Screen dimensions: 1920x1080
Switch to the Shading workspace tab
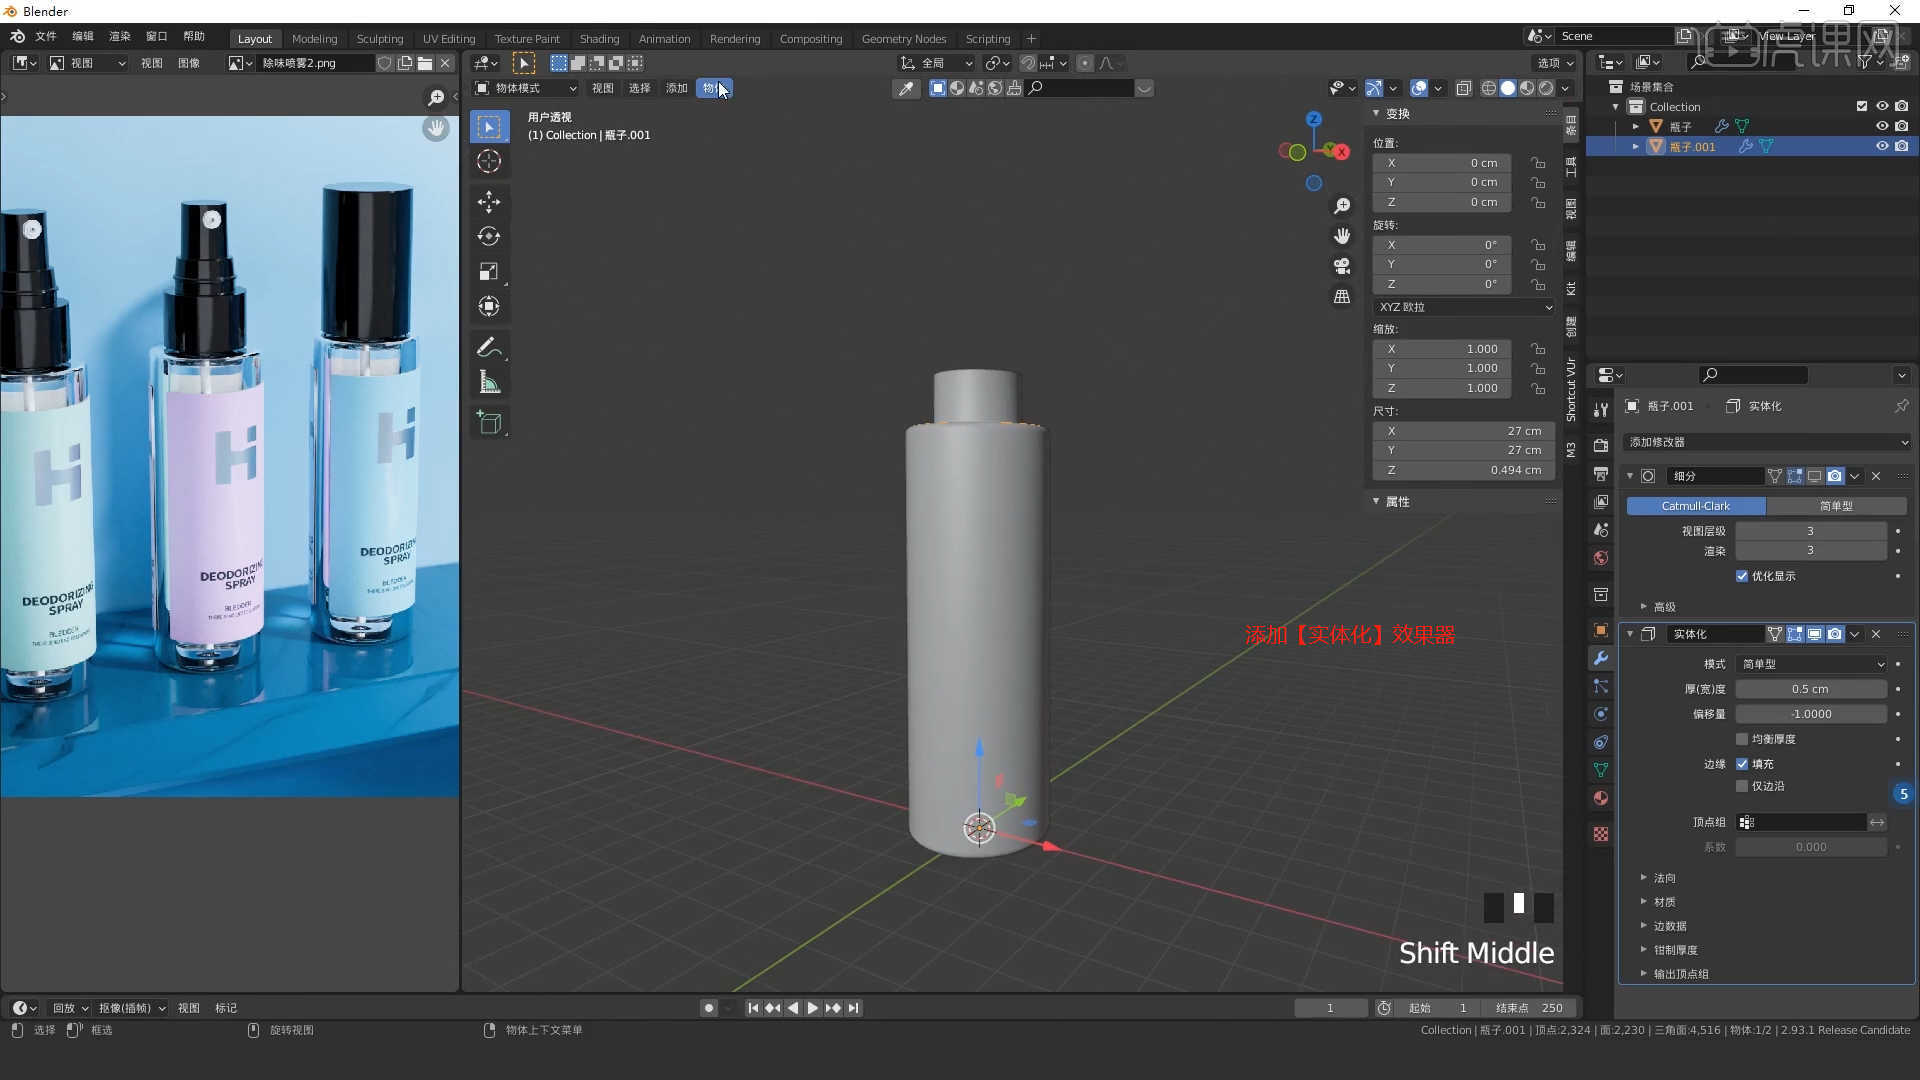(x=599, y=38)
